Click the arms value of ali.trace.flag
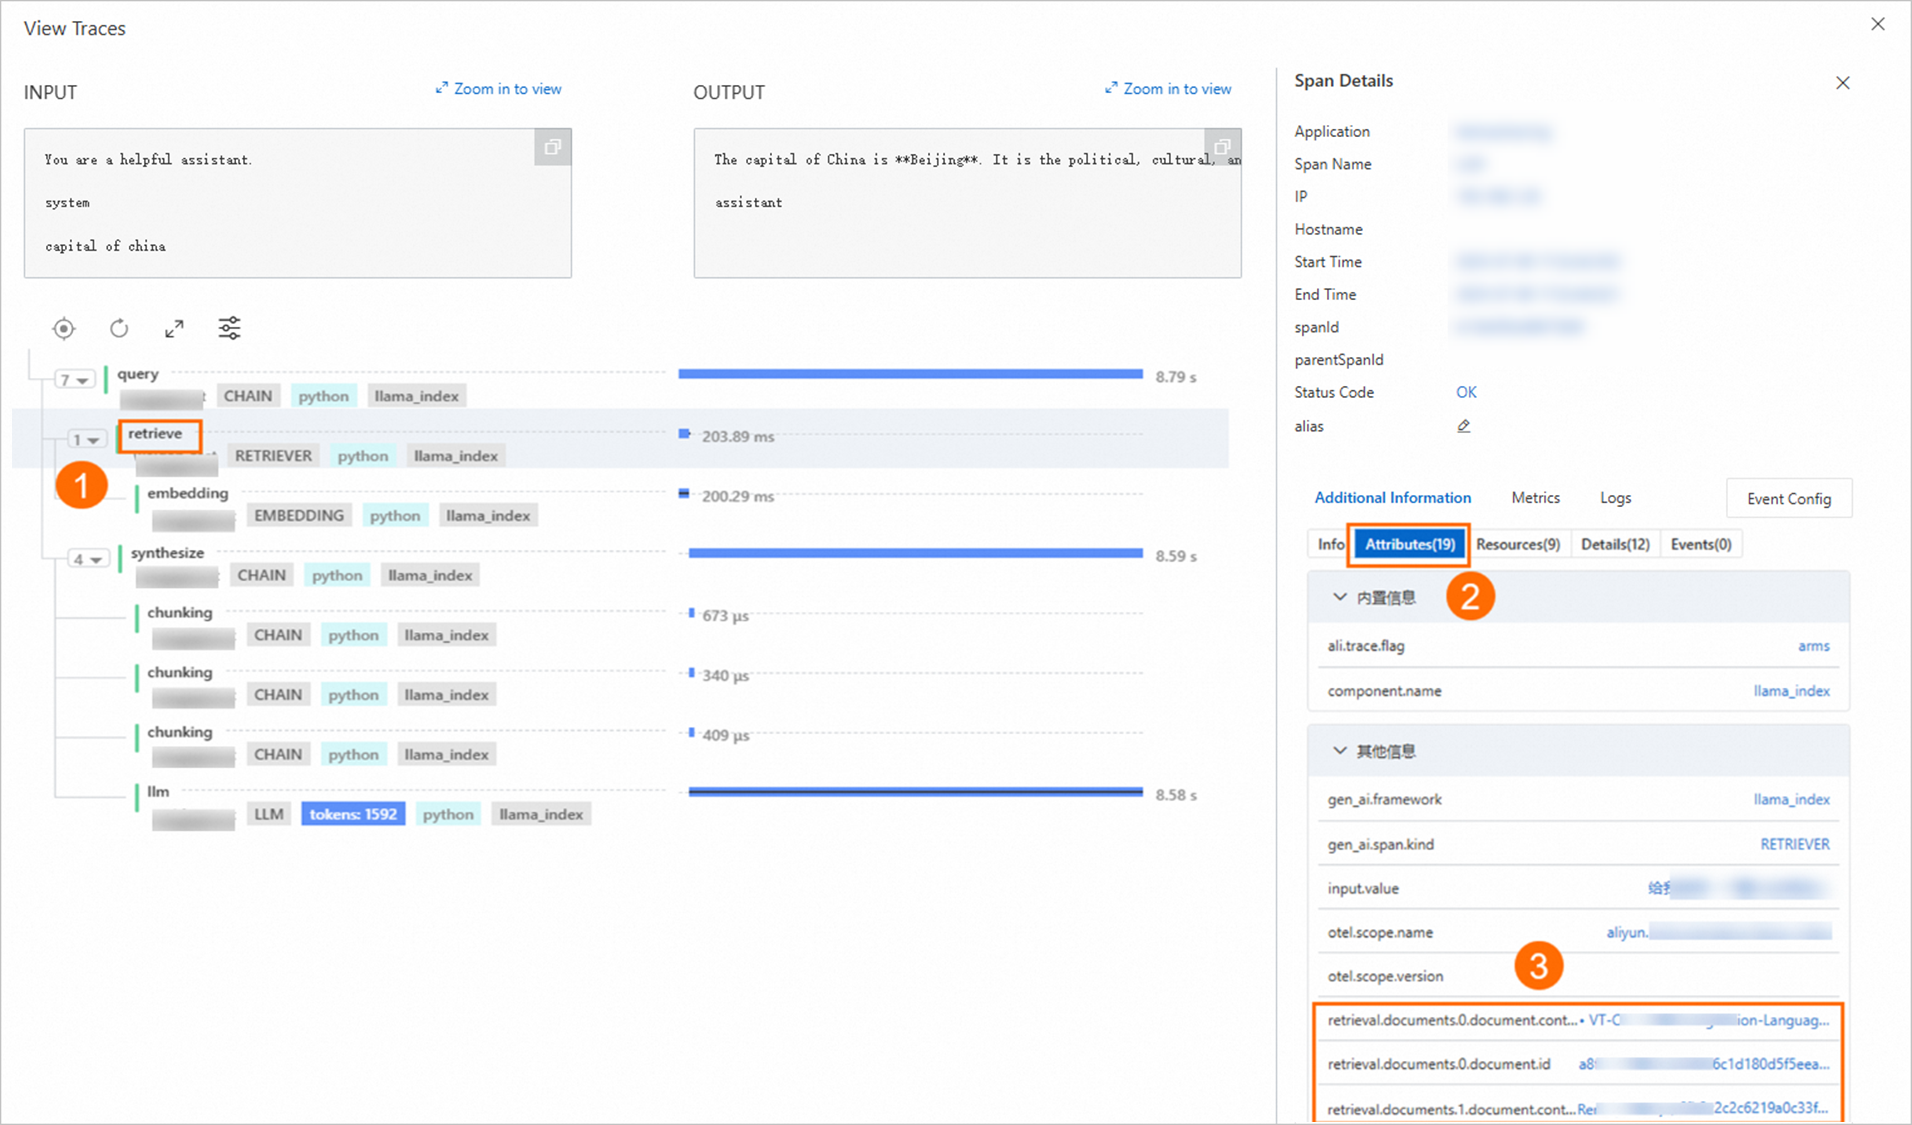 1813,646
